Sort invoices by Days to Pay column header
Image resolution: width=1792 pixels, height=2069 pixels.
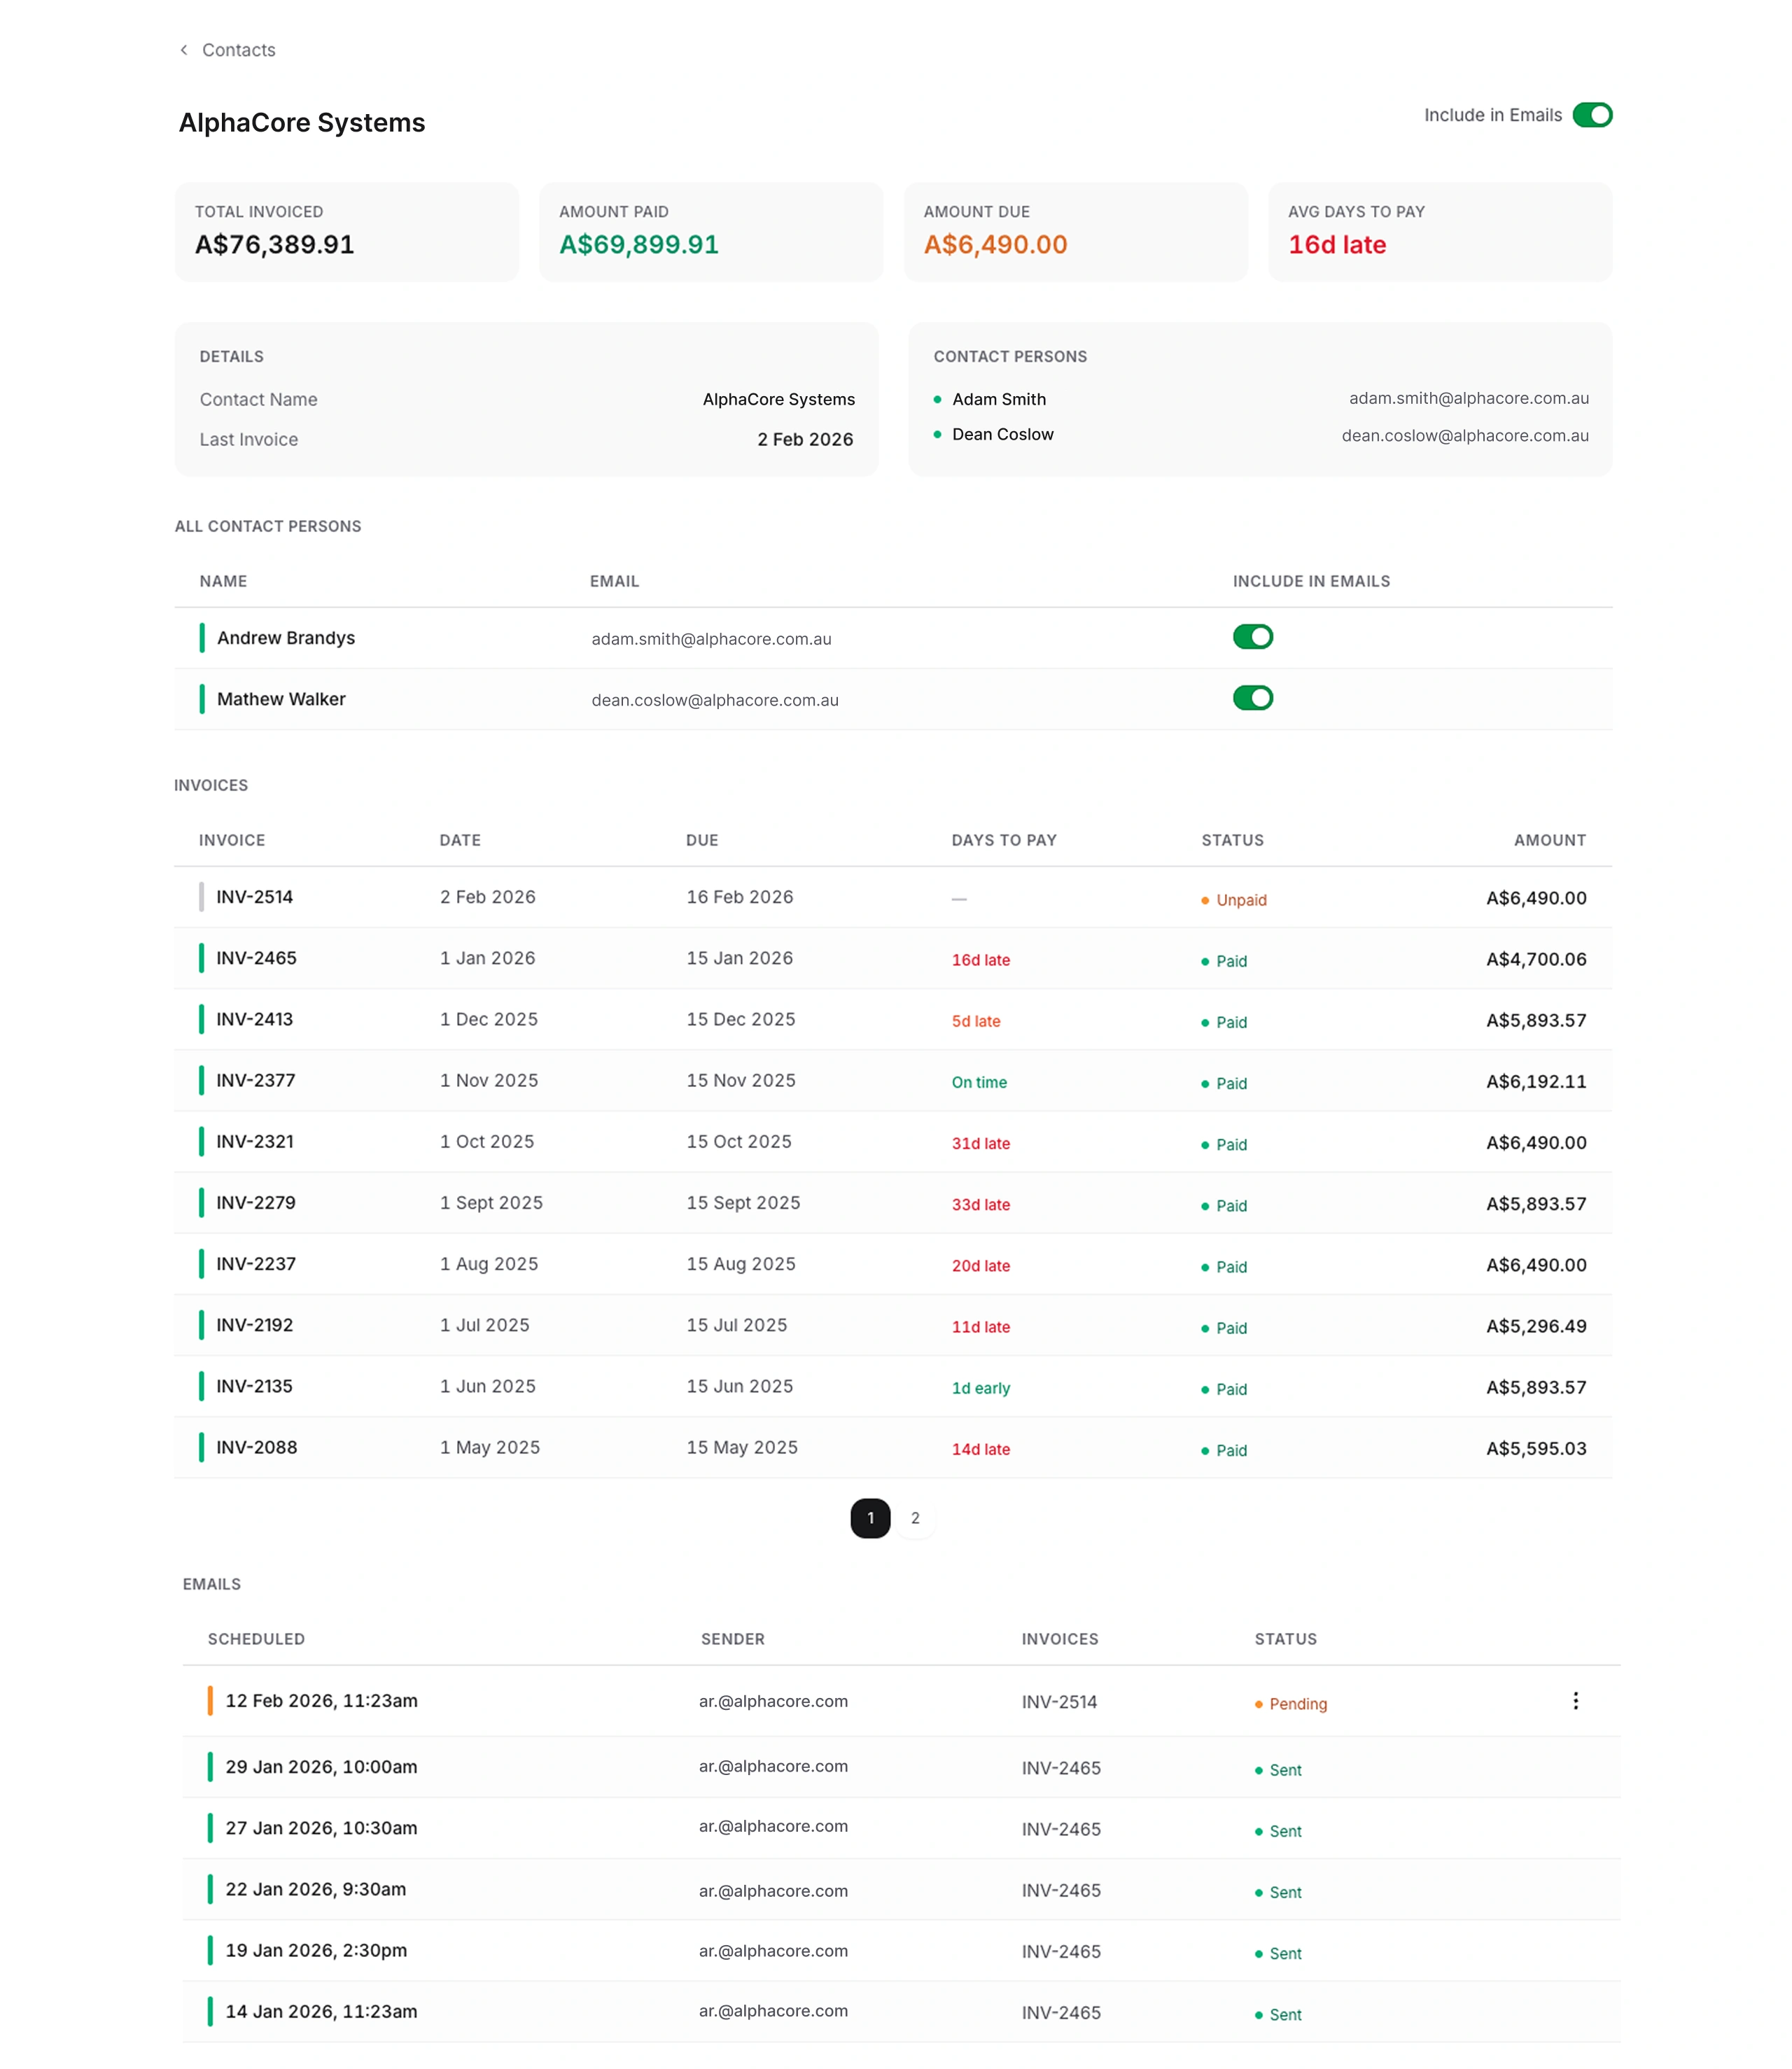pos(1003,840)
